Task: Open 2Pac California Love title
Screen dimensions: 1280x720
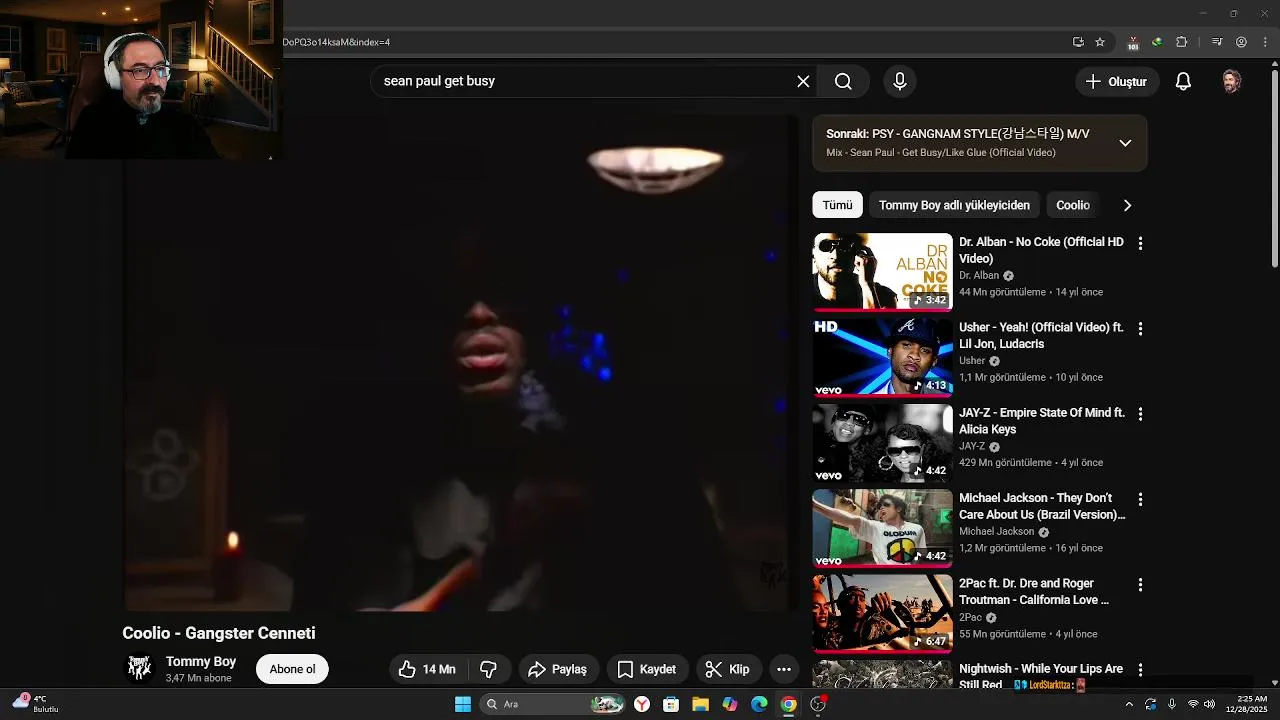Action: coord(1035,591)
